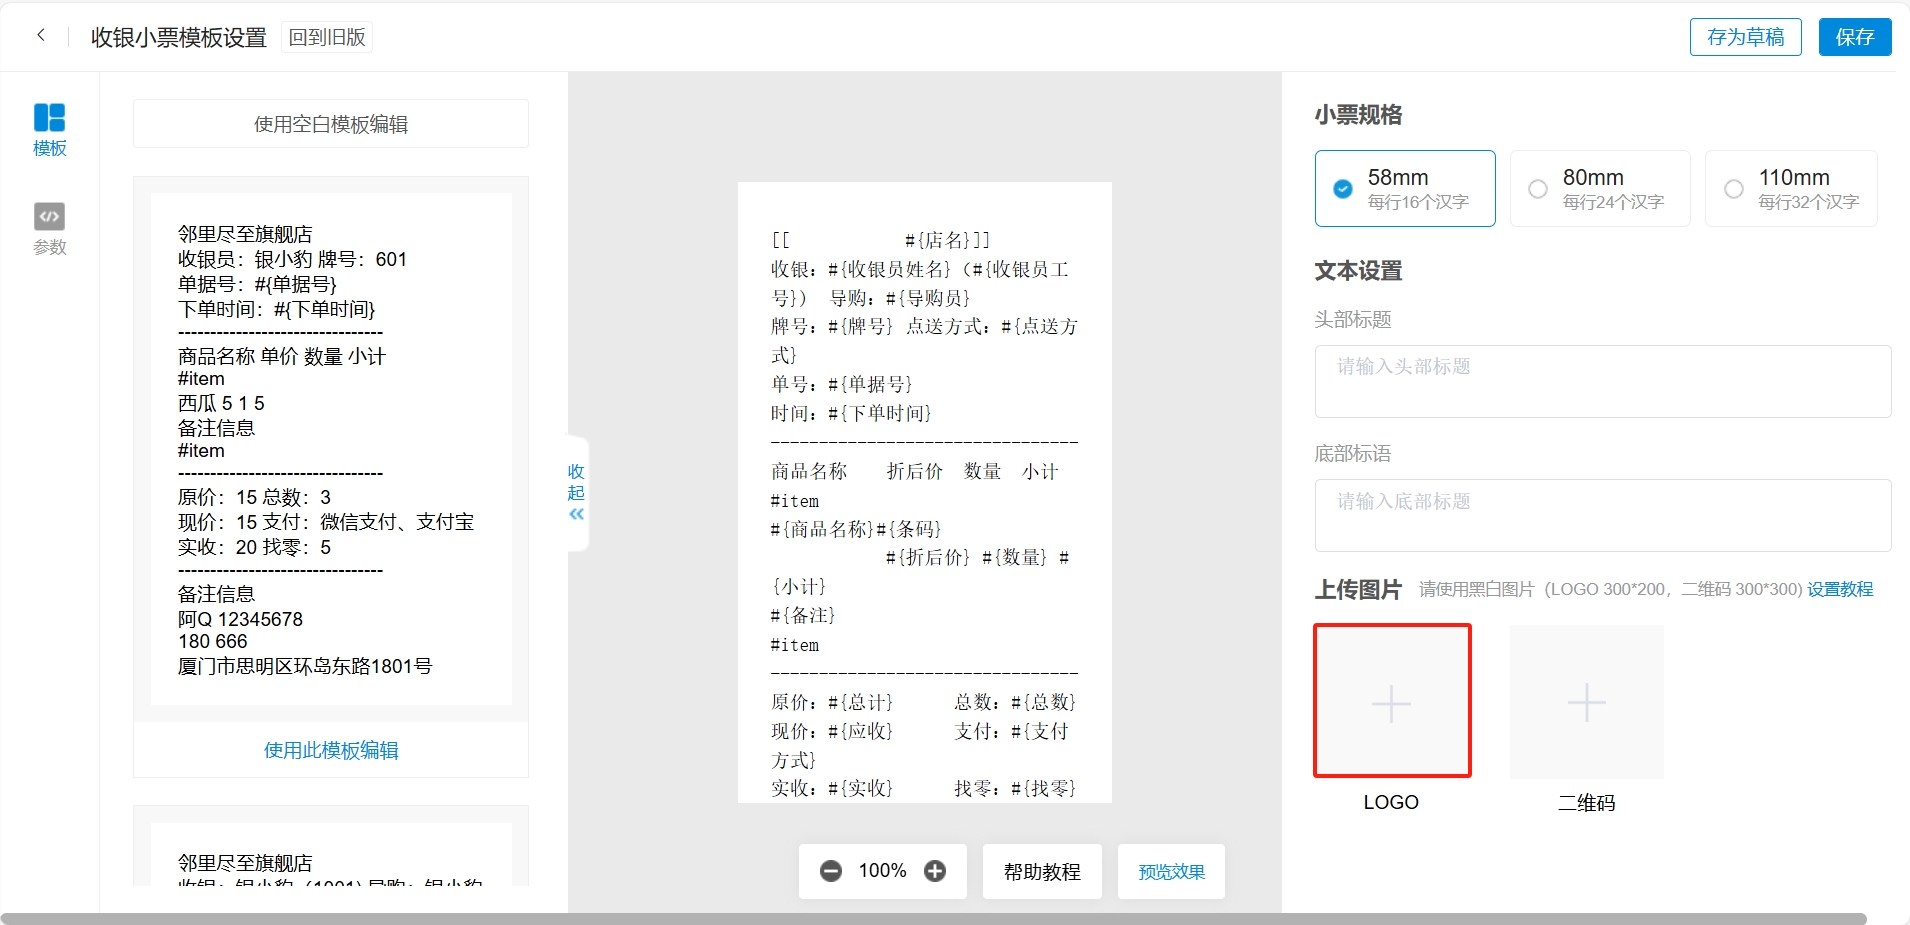Image resolution: width=1910 pixels, height=925 pixels.
Task: Select 58mm receipt size
Action: pos(1404,188)
